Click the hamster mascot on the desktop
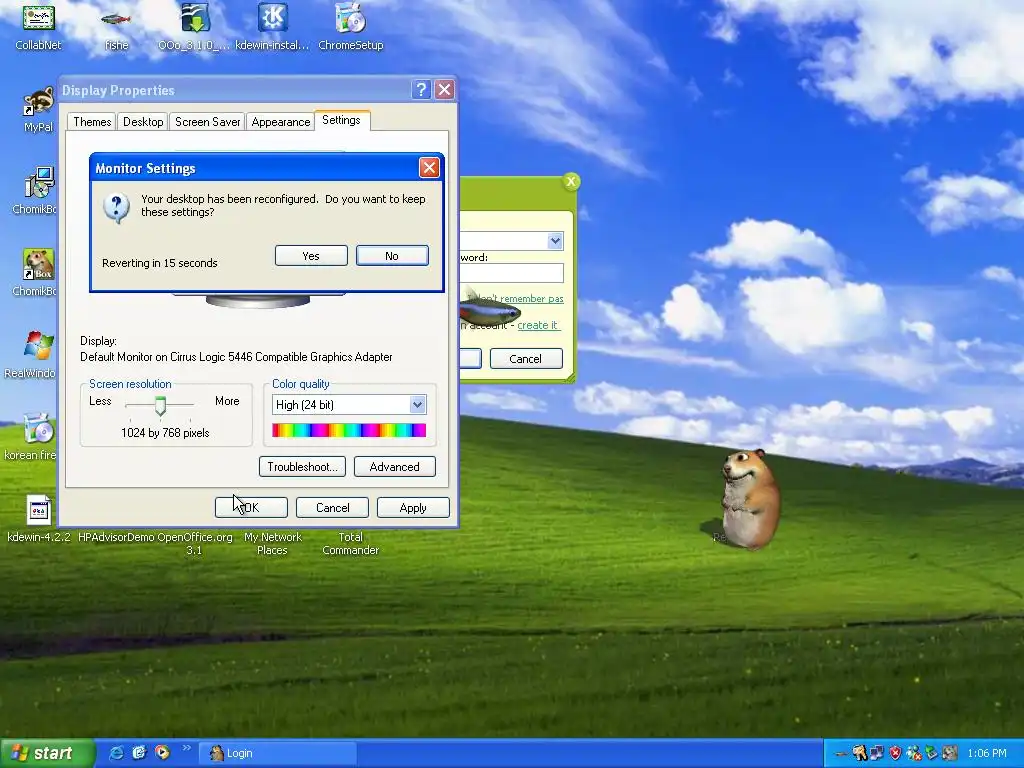 pos(749,499)
